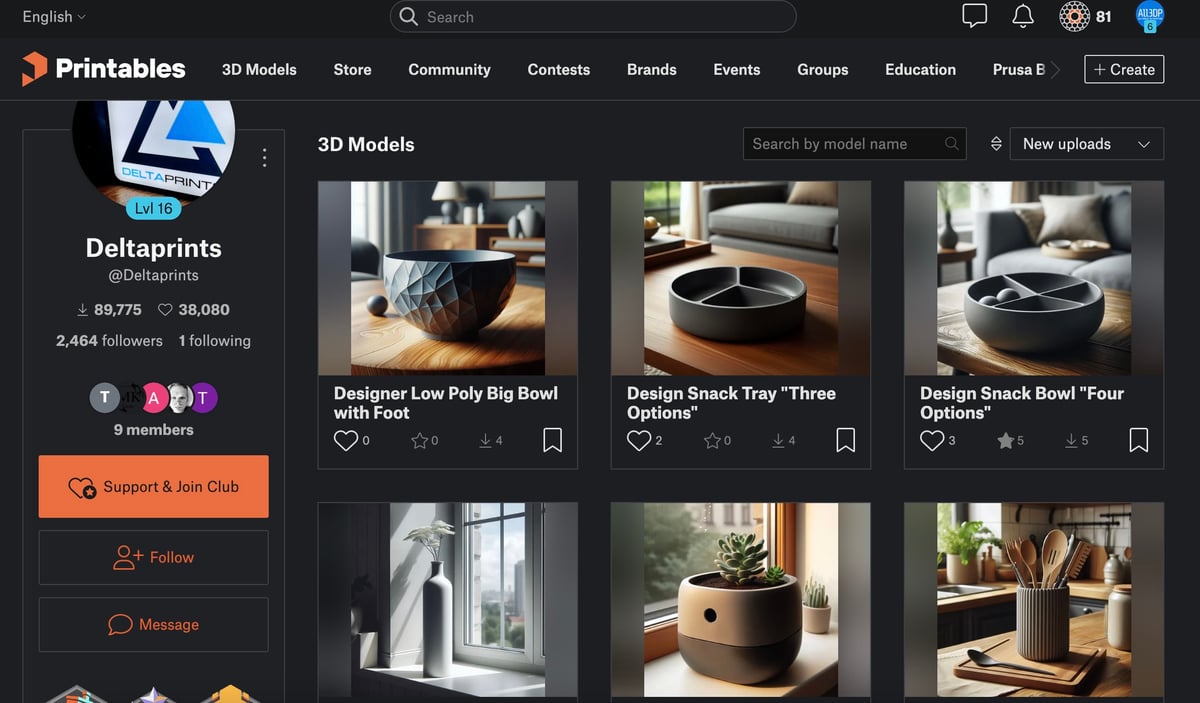Like Designer Low Poly Big Bowl with Foot
Image resolution: width=1200 pixels, height=703 pixels.
click(346, 440)
